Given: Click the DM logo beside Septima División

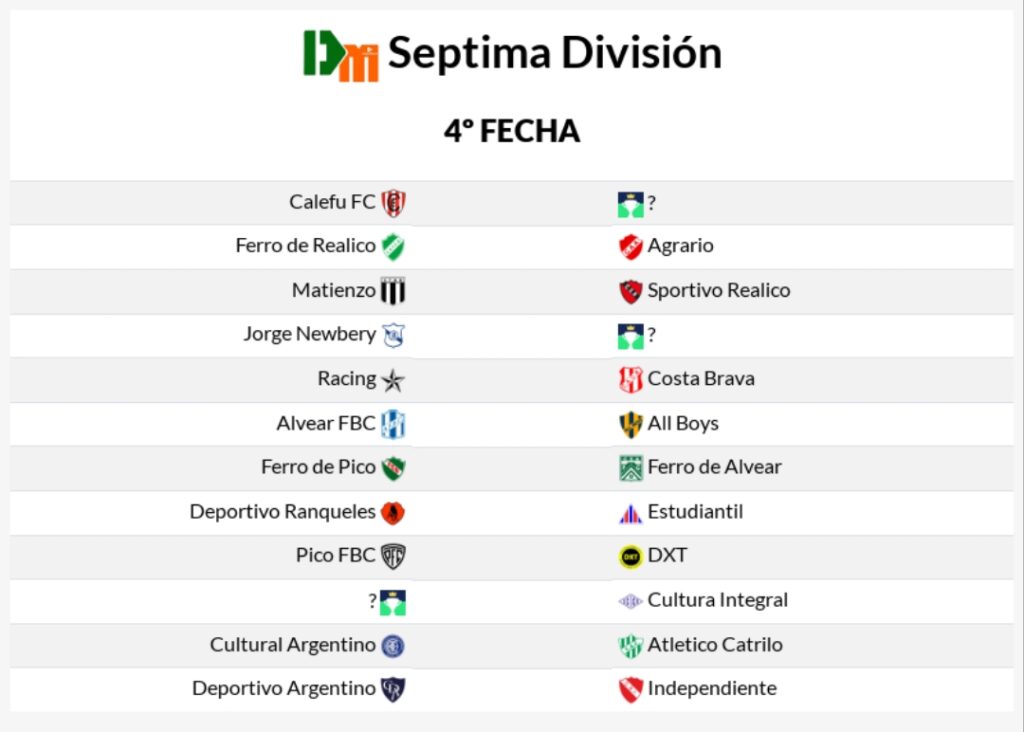Looking at the screenshot, I should 341,54.
